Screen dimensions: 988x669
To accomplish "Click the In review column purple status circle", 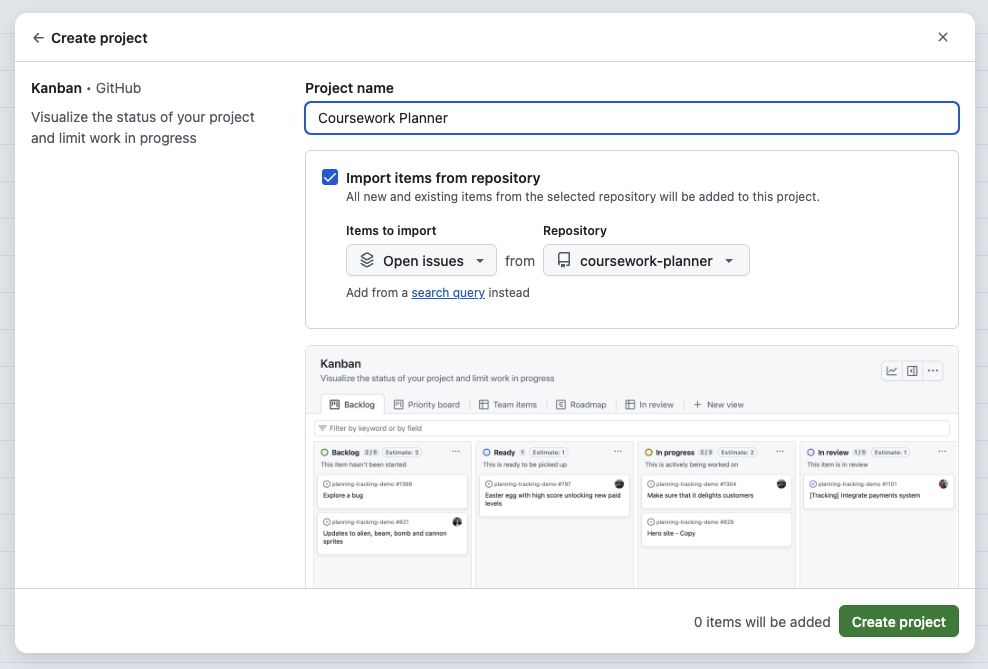I will pos(811,452).
